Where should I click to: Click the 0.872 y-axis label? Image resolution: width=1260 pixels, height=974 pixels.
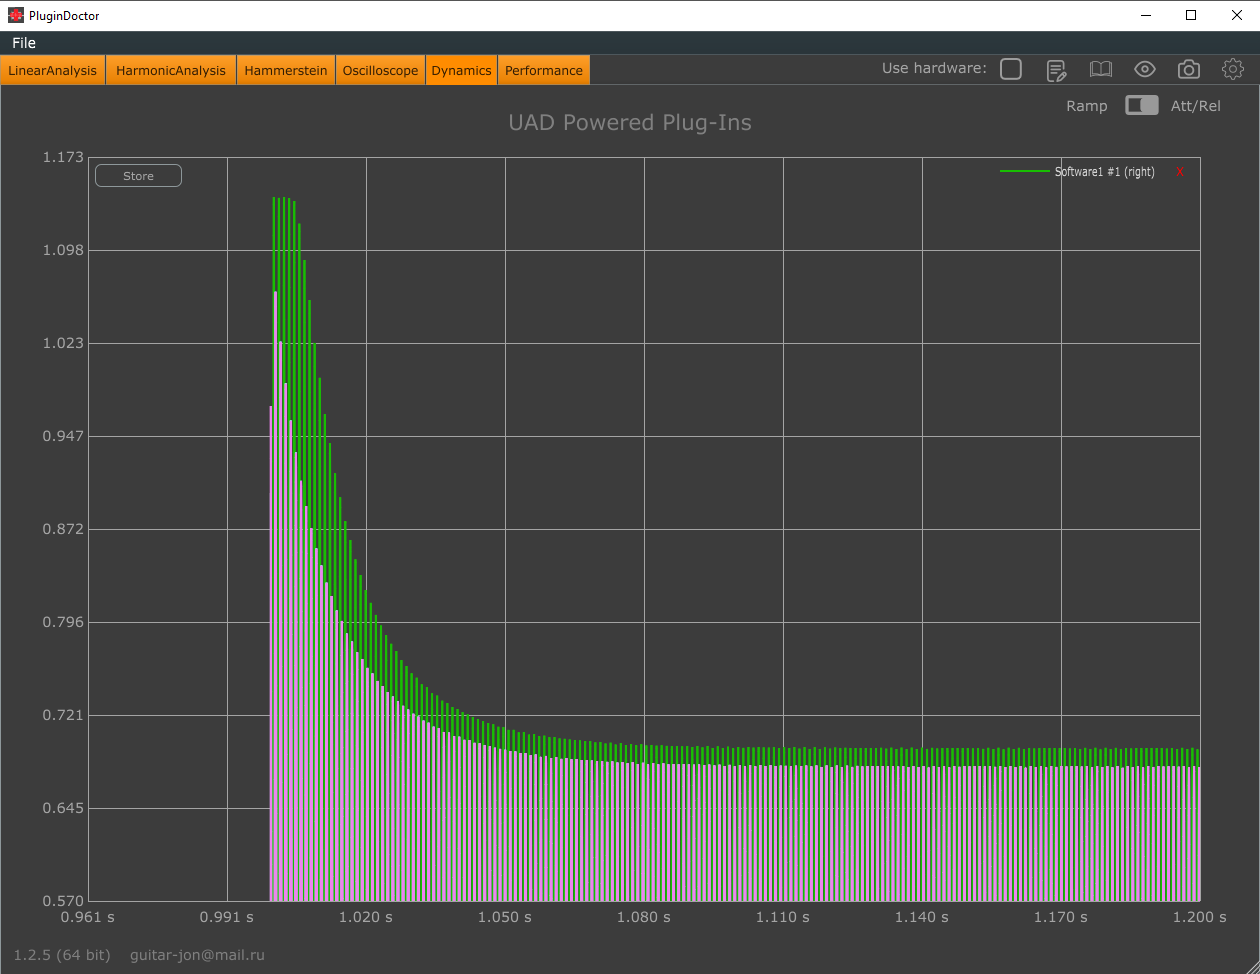coord(63,529)
